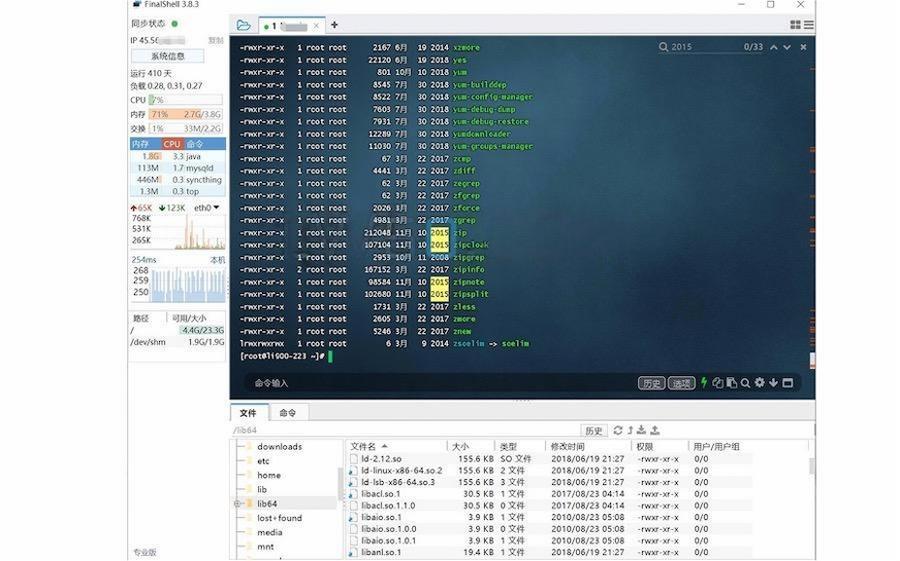
Task: Open the eth0 network interface dropdown
Action: [x=207, y=207]
